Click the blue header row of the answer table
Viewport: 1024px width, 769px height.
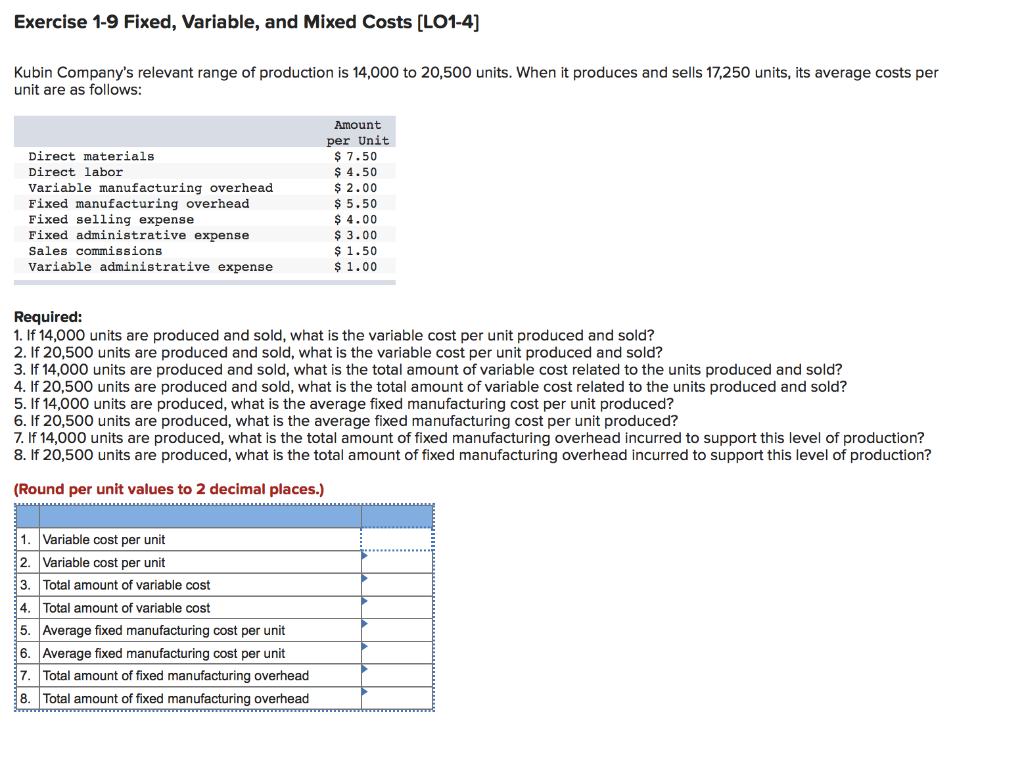(x=222, y=517)
